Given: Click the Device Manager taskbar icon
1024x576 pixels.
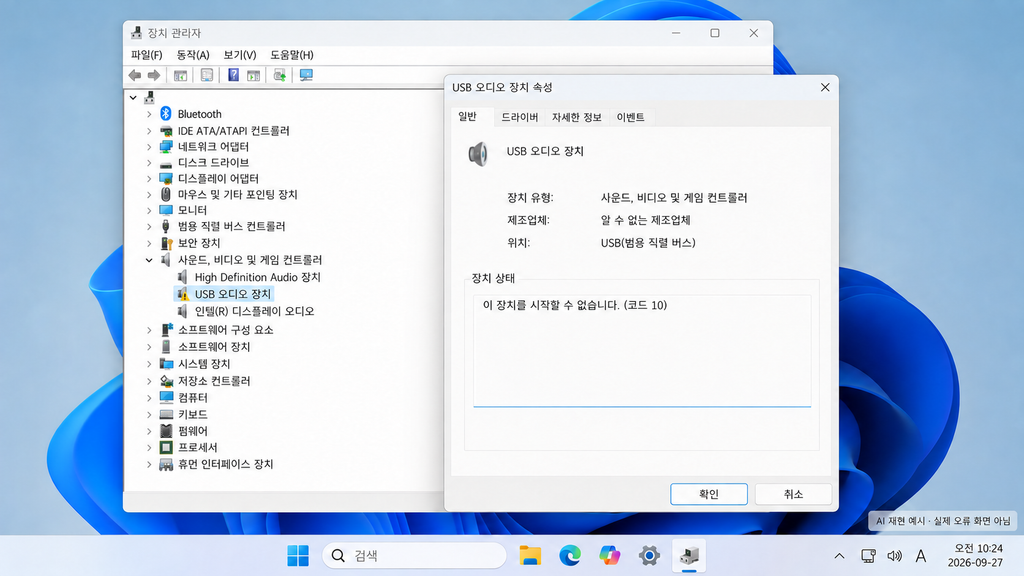Looking at the screenshot, I should (689, 556).
